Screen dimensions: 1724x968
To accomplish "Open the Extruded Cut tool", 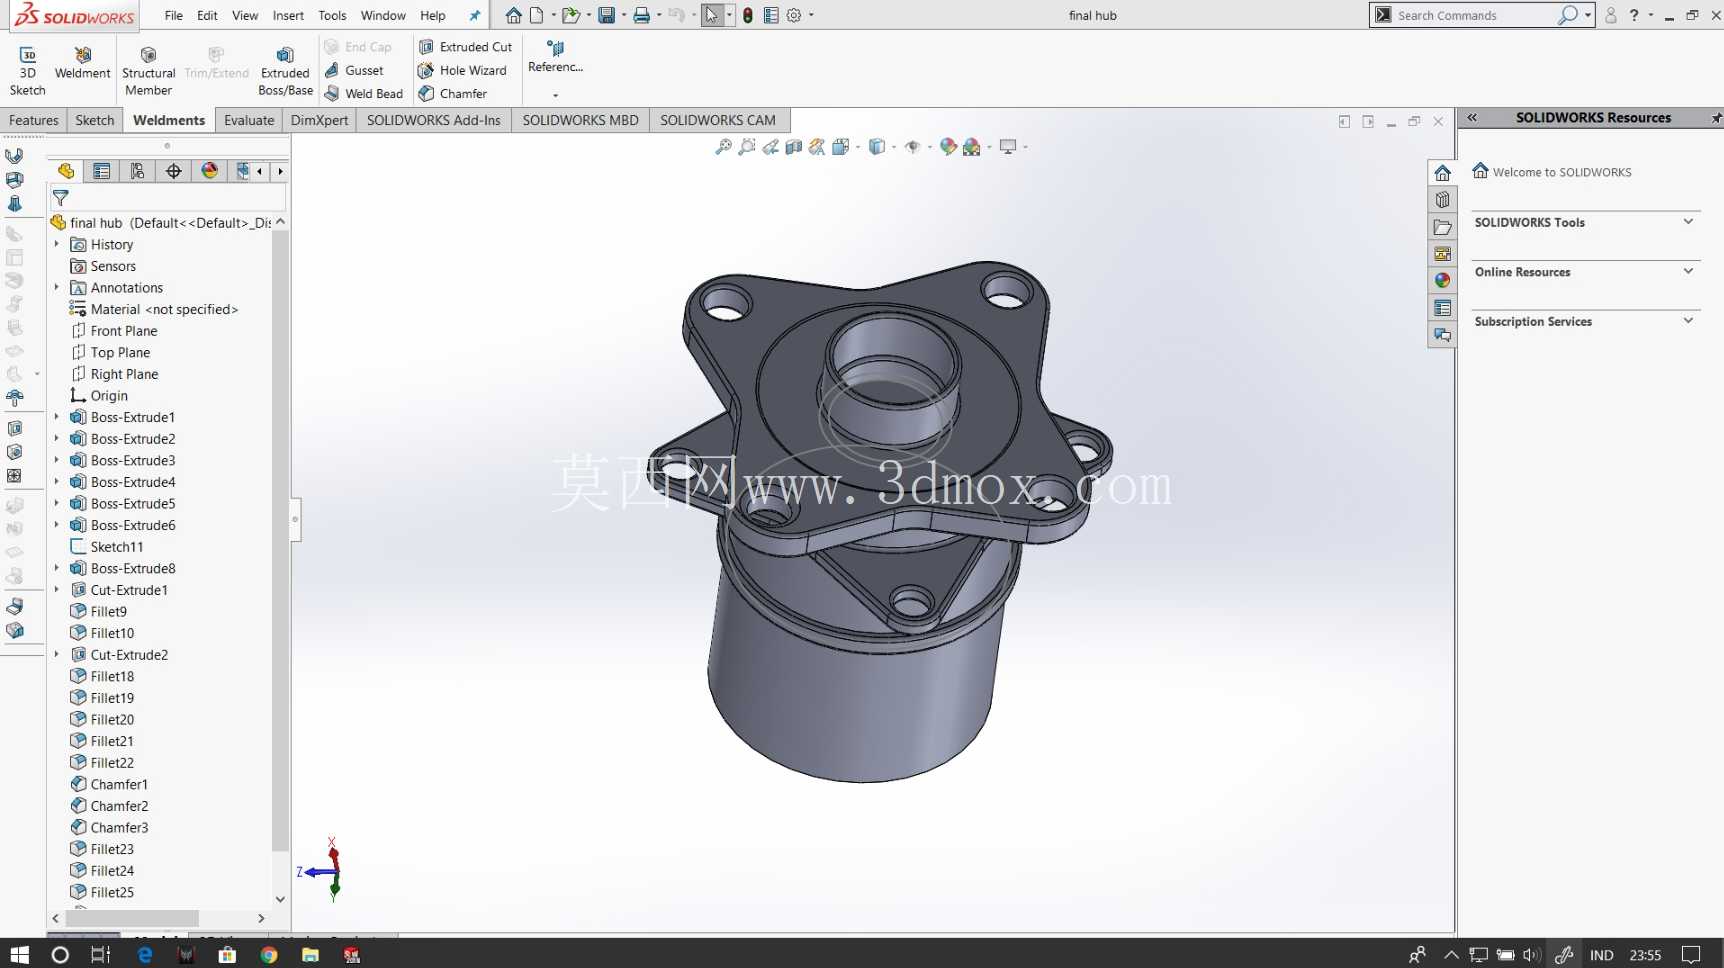I will (x=465, y=47).
